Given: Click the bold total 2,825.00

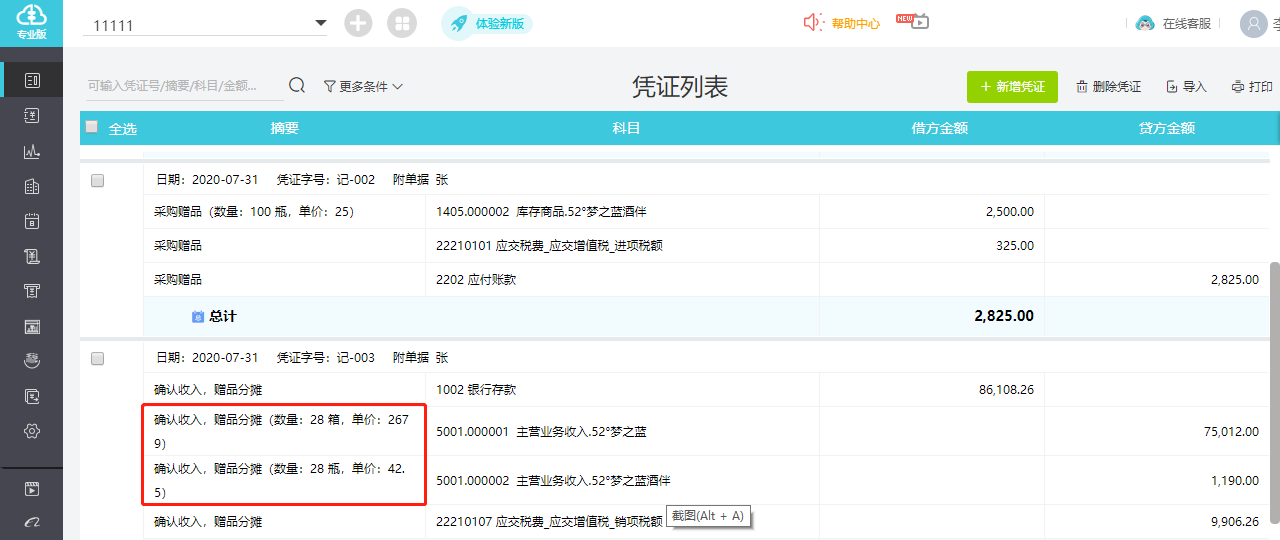Looking at the screenshot, I should 1004,316.
